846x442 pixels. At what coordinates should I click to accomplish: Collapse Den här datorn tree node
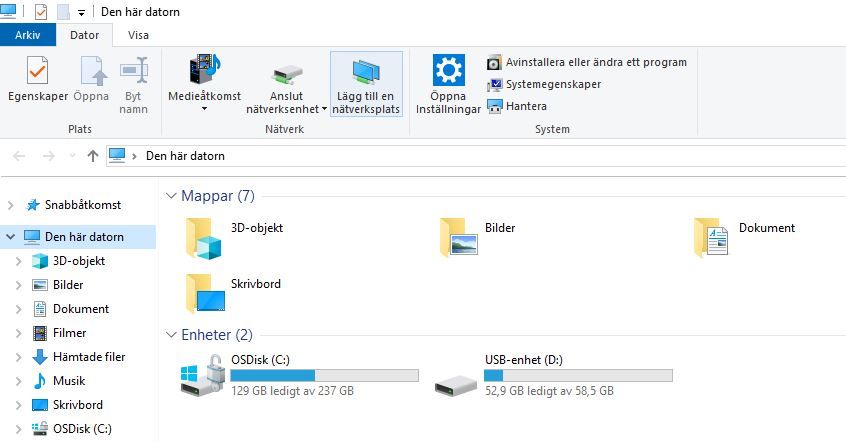pos(11,237)
